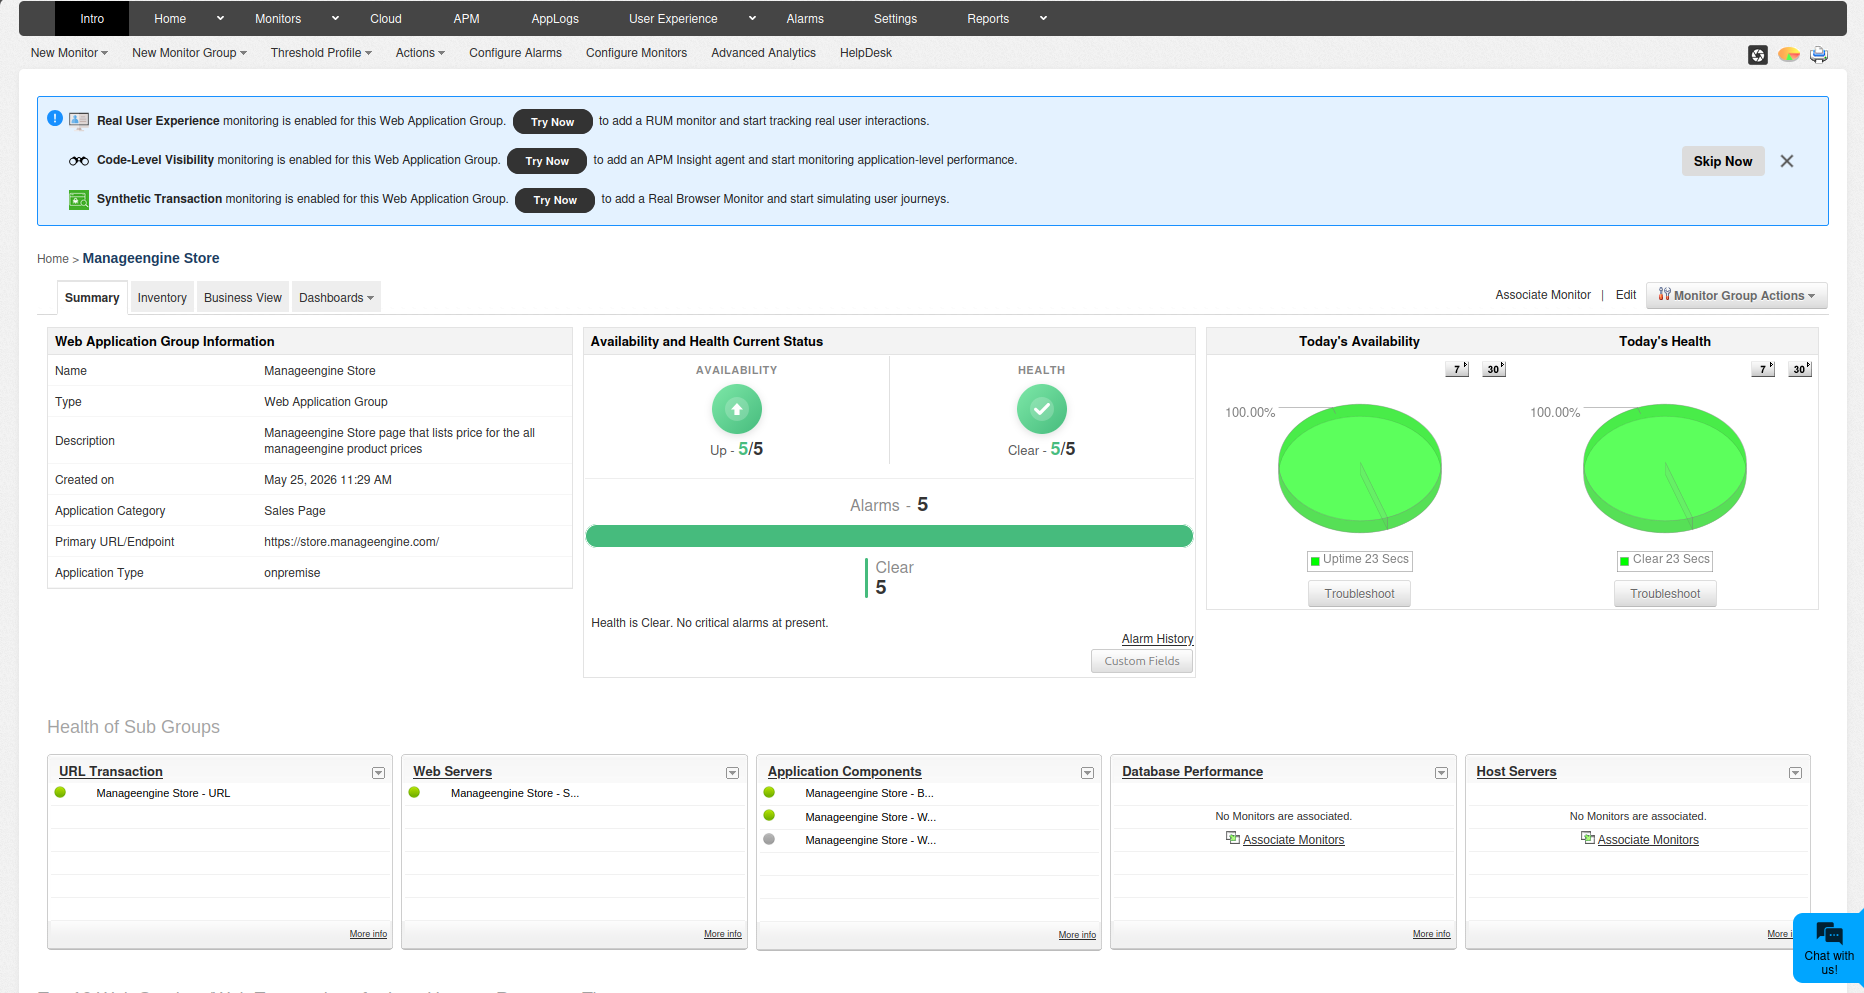Open the Settings menu
The image size is (1864, 993).
coord(895,18)
